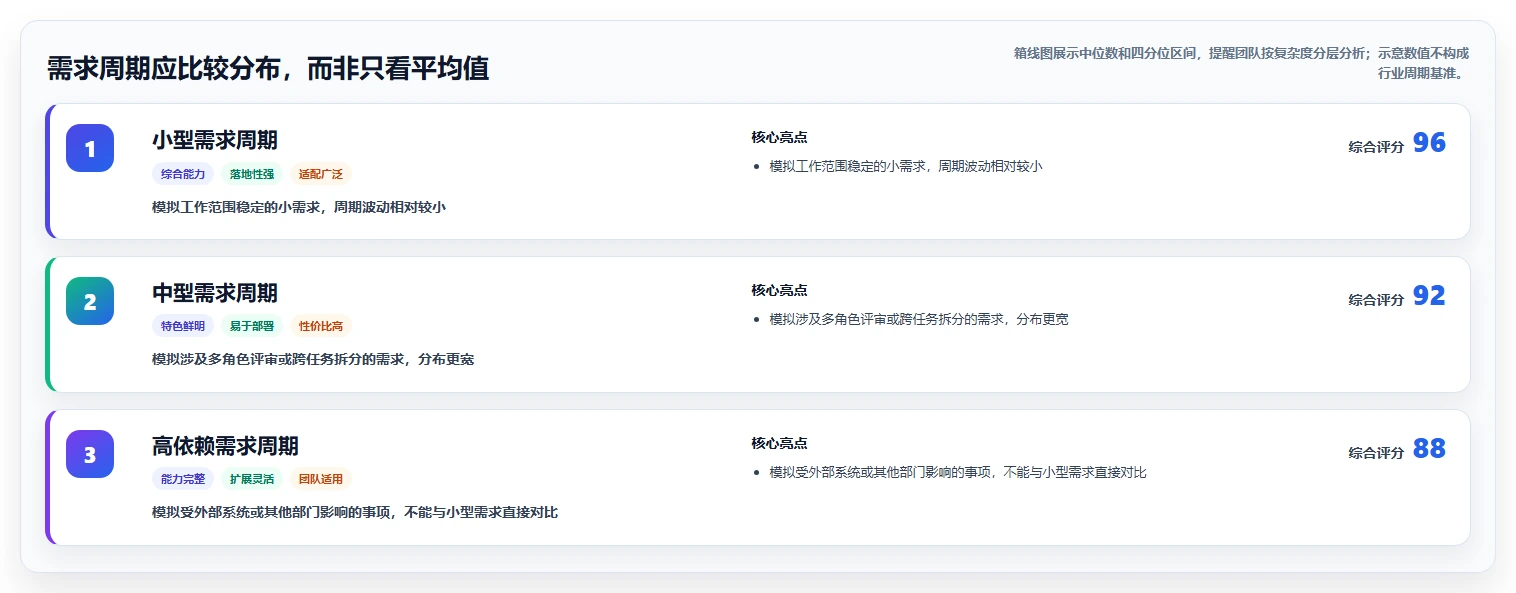Click the score value 96

tap(1429, 143)
